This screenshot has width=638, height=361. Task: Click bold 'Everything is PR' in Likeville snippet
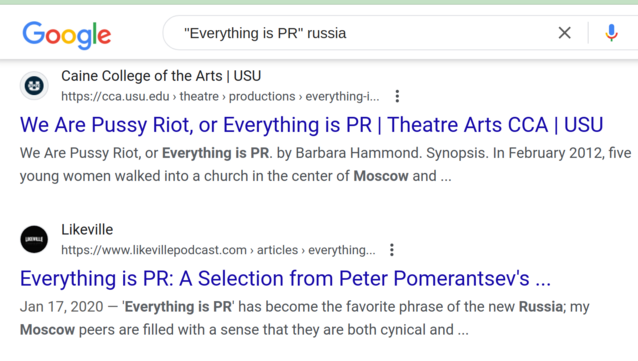click(178, 306)
